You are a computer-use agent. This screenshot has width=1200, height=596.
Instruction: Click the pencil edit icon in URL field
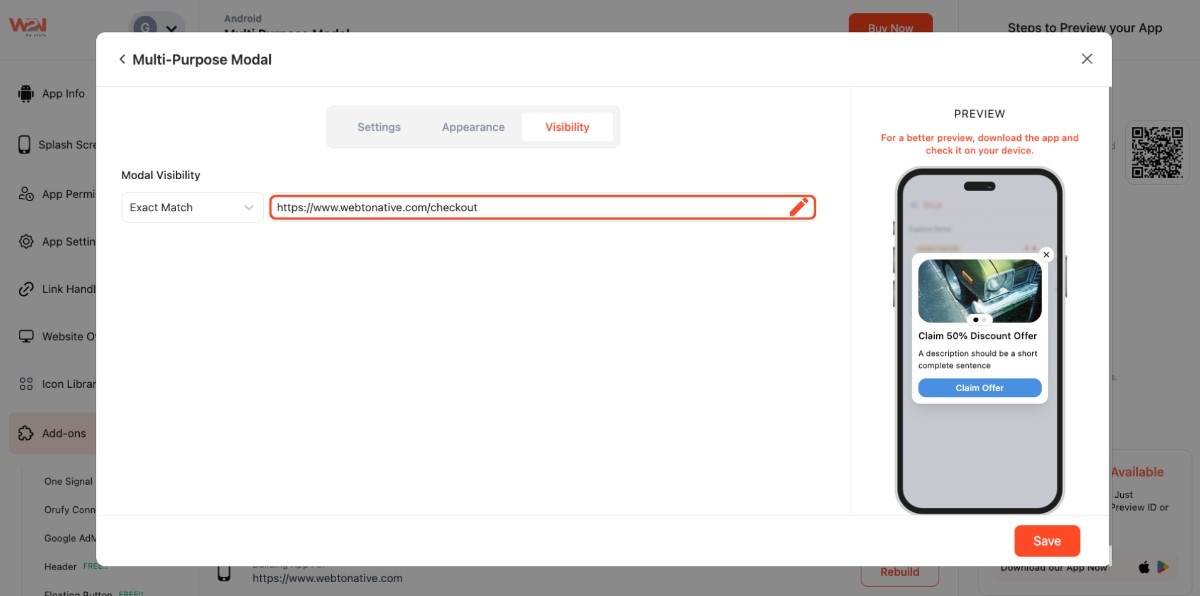point(798,207)
